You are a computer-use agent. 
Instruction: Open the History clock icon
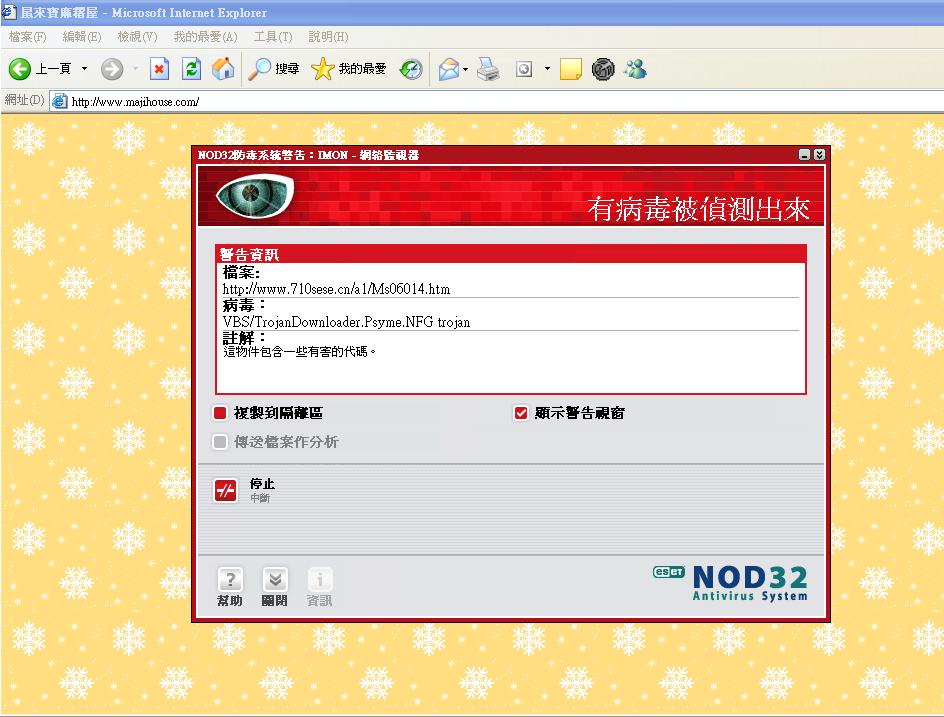tap(411, 69)
